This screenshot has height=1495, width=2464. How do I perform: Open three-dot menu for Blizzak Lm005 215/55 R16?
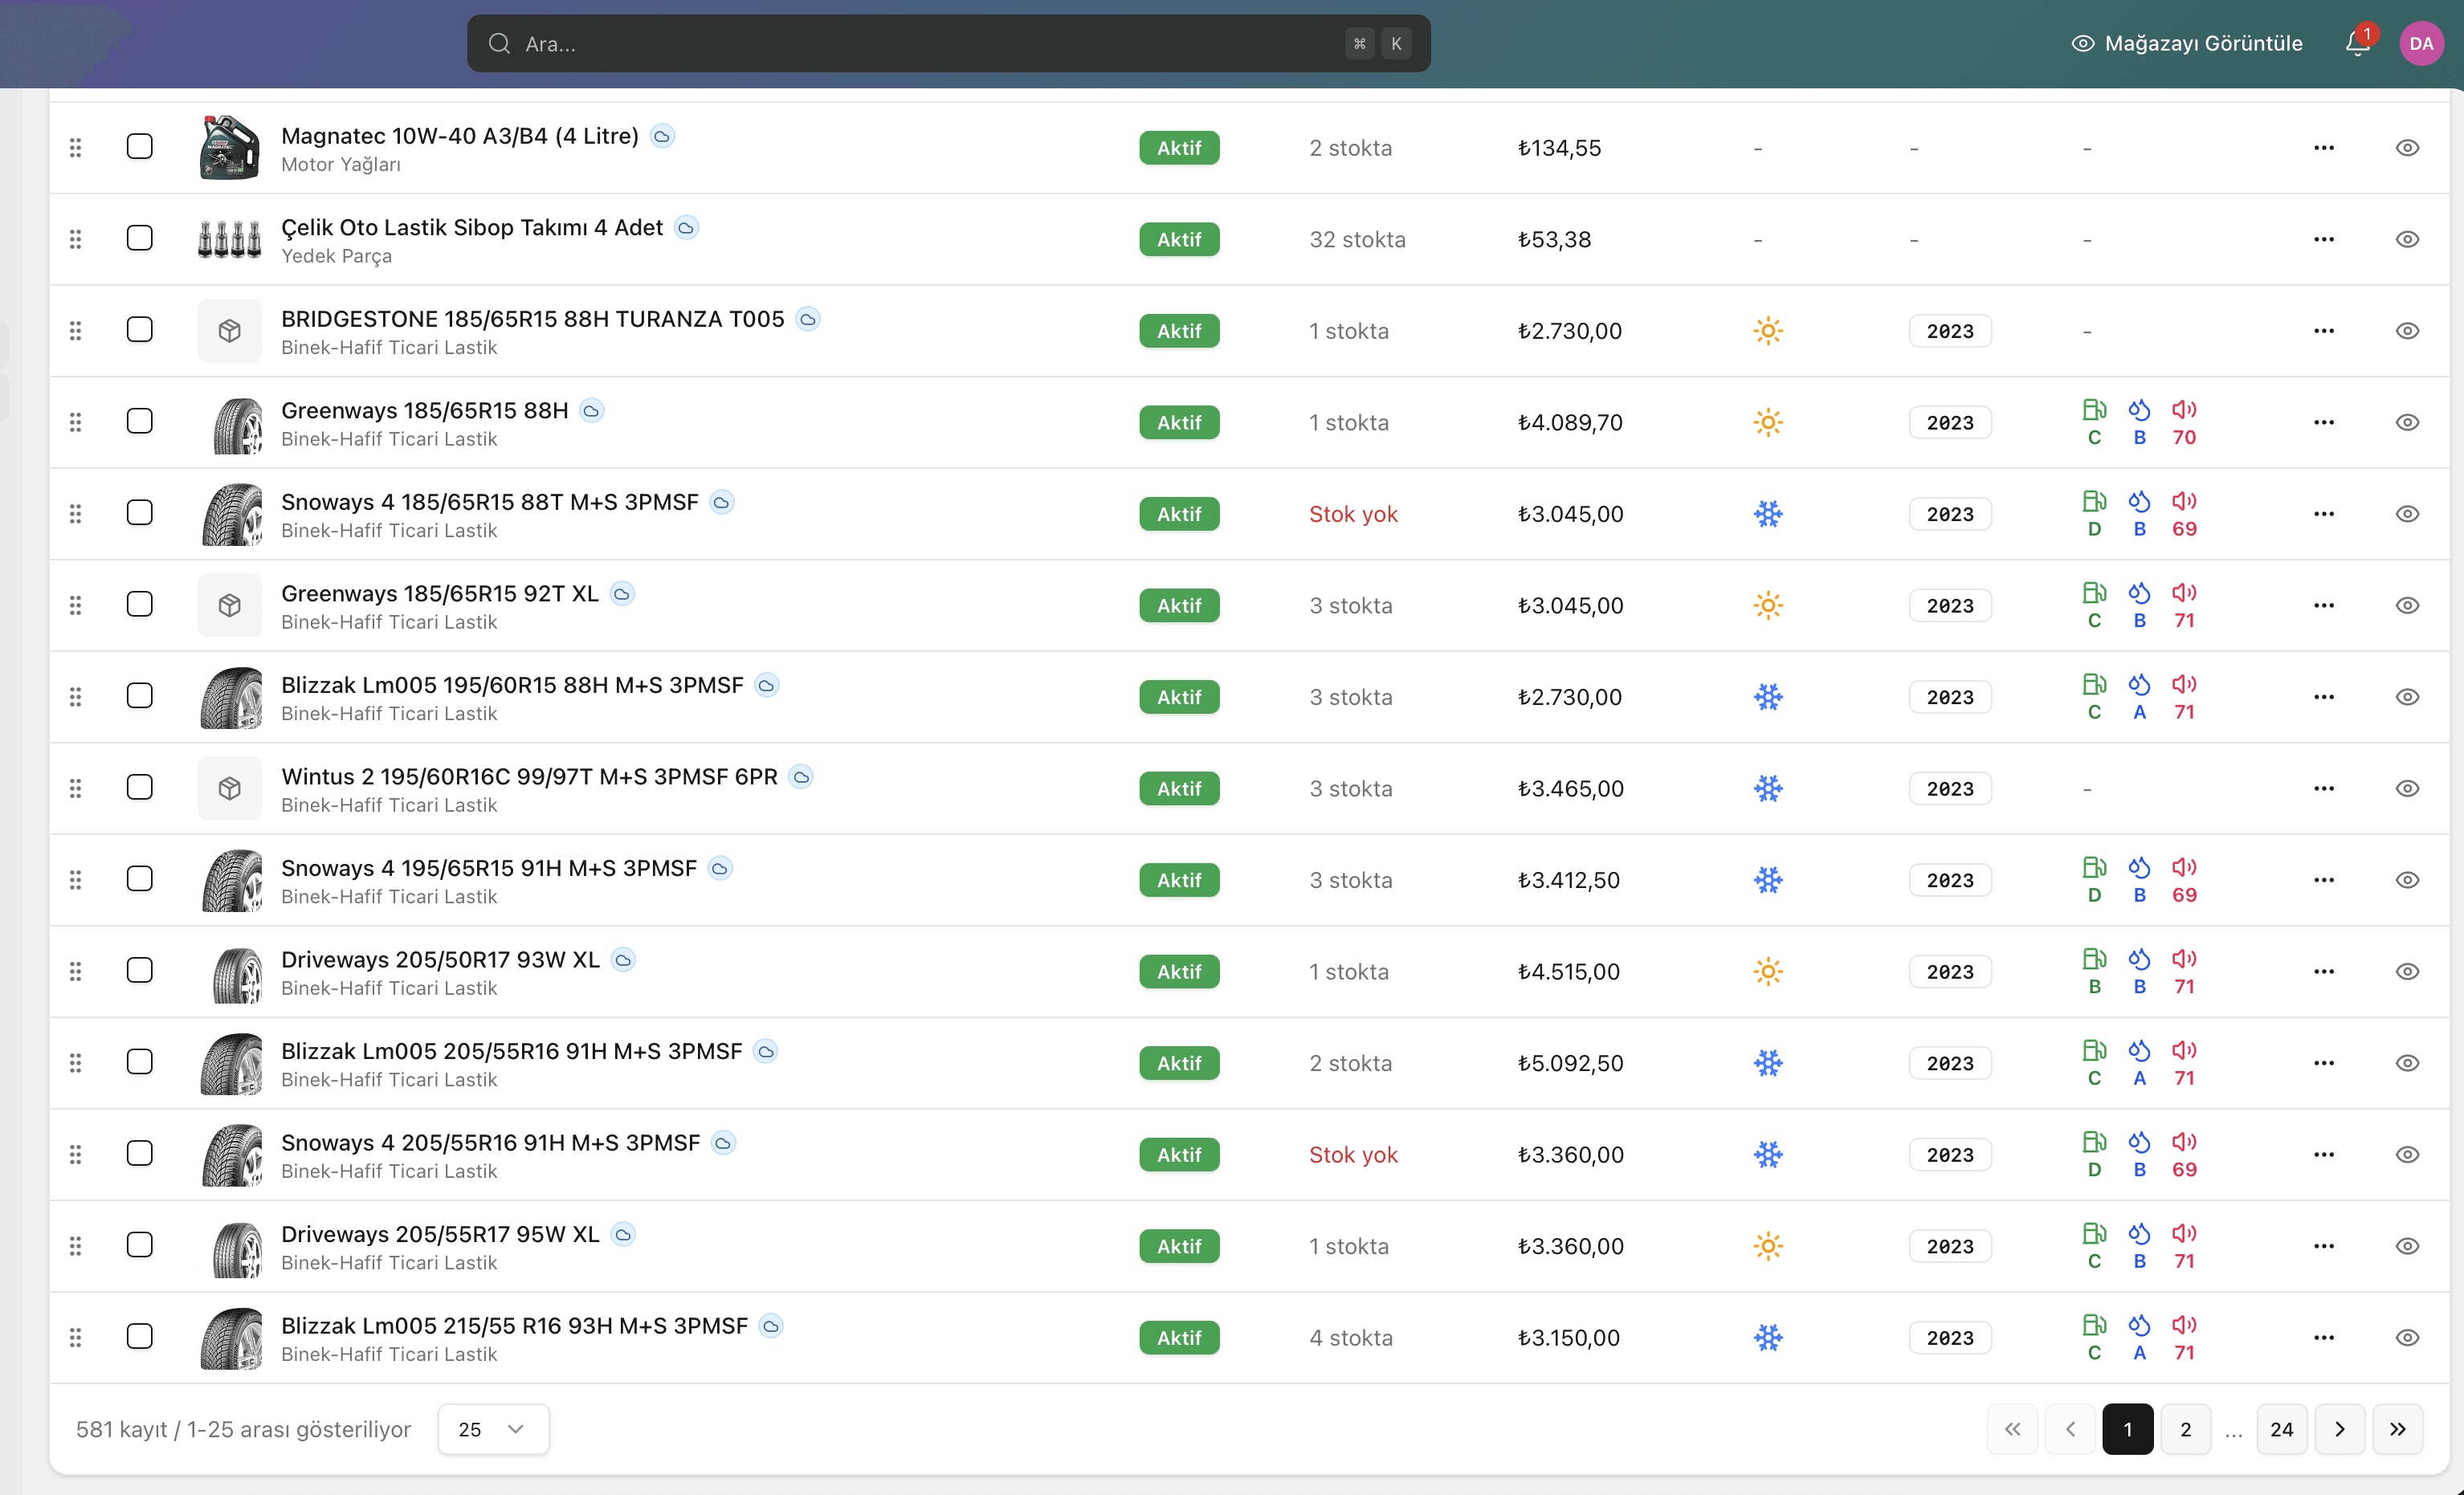[2323, 1338]
